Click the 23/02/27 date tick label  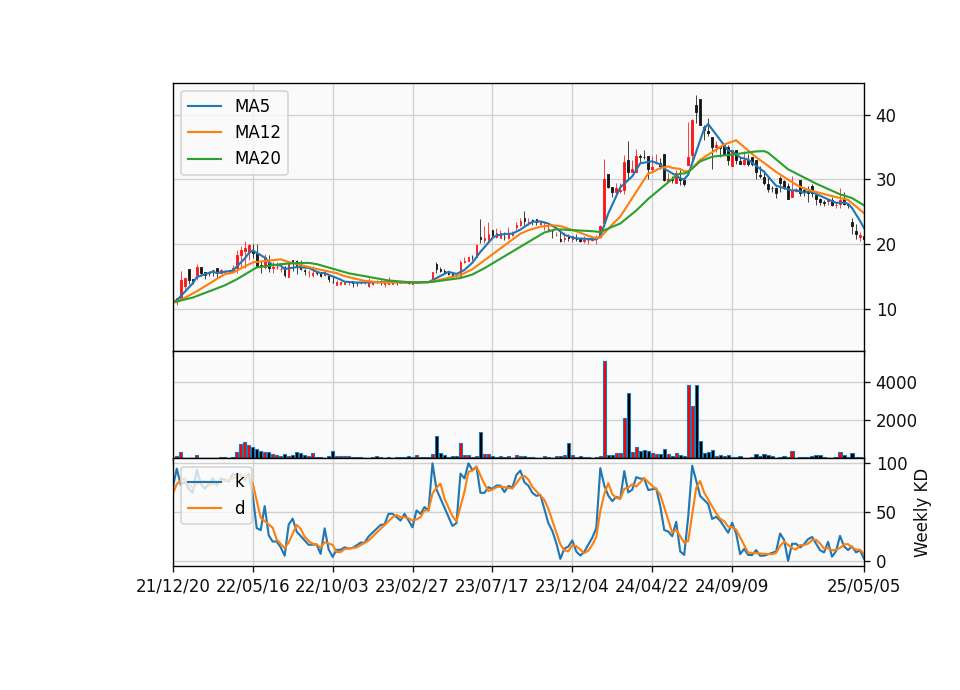412,586
